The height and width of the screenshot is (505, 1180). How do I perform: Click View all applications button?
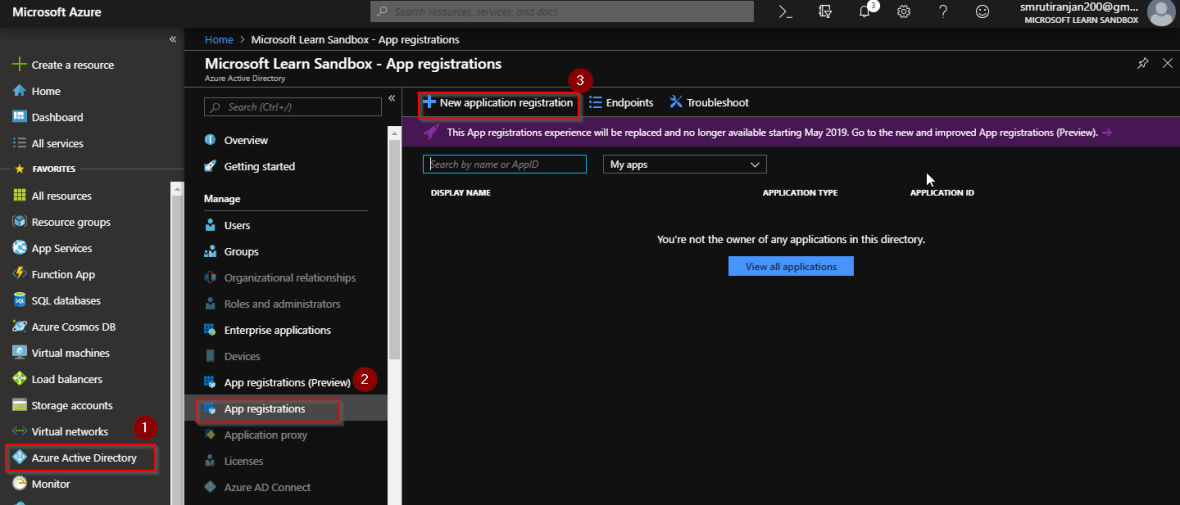point(791,266)
